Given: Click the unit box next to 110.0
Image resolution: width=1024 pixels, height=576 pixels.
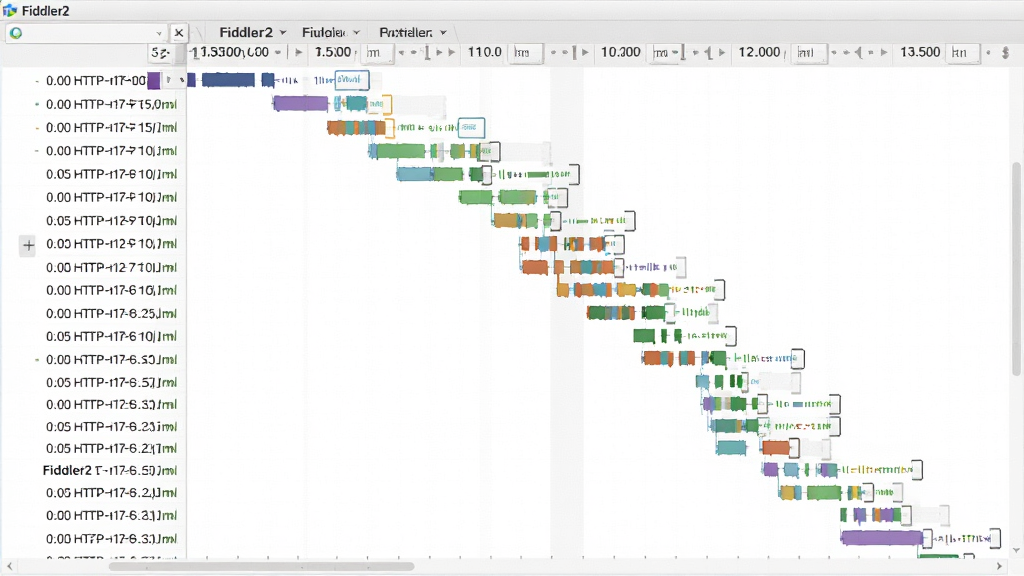Looking at the screenshot, I should 528,53.
